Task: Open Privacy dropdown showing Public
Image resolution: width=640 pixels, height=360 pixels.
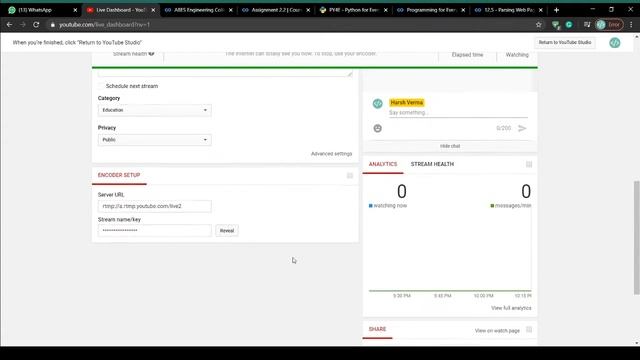Action: [155, 140]
